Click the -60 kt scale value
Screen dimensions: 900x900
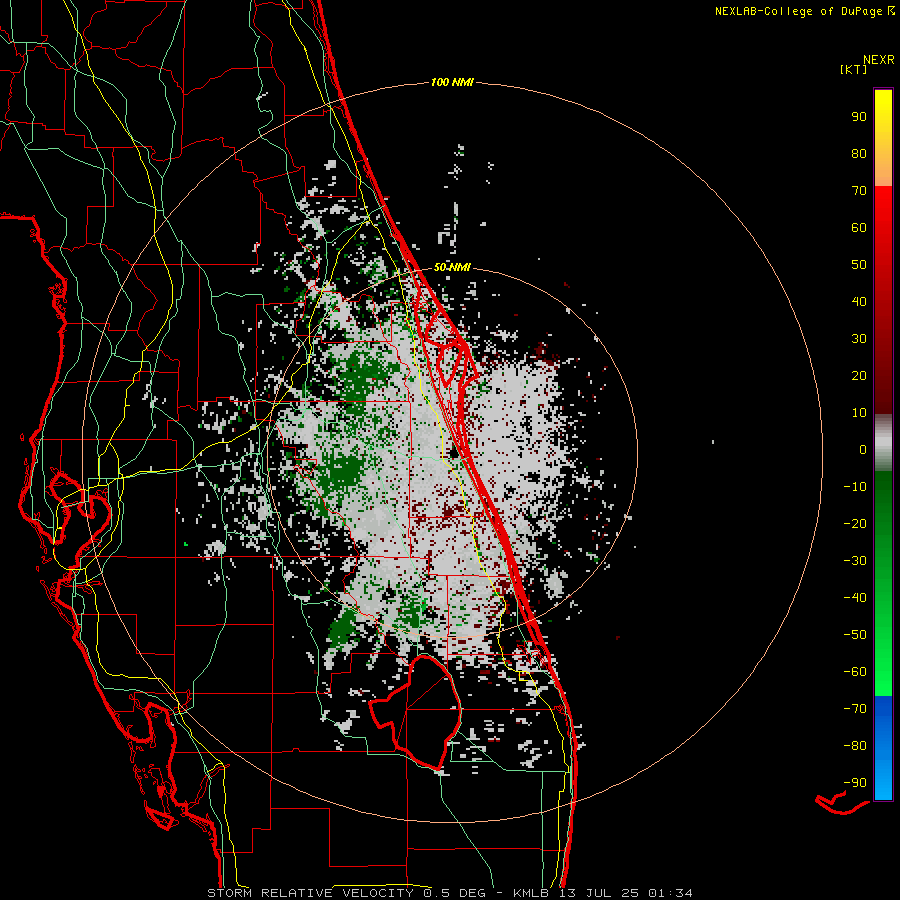pyautogui.click(x=855, y=672)
